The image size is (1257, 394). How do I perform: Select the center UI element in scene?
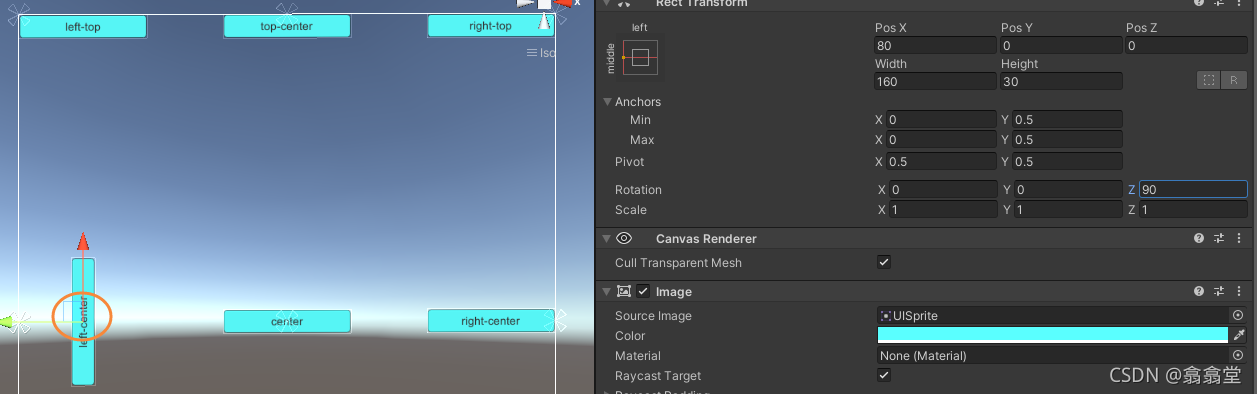point(287,321)
